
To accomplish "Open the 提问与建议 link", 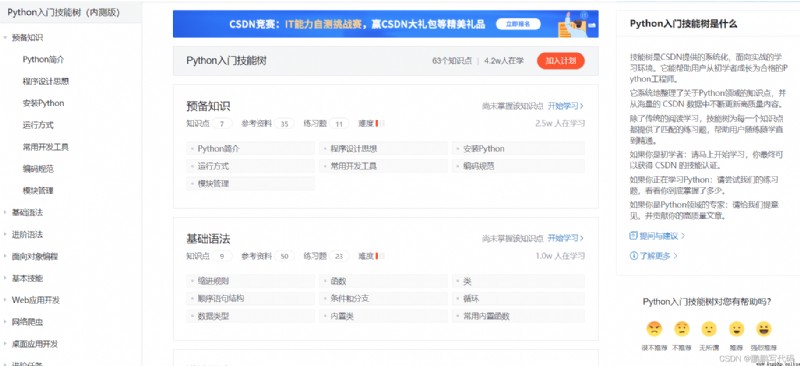I will [659, 236].
